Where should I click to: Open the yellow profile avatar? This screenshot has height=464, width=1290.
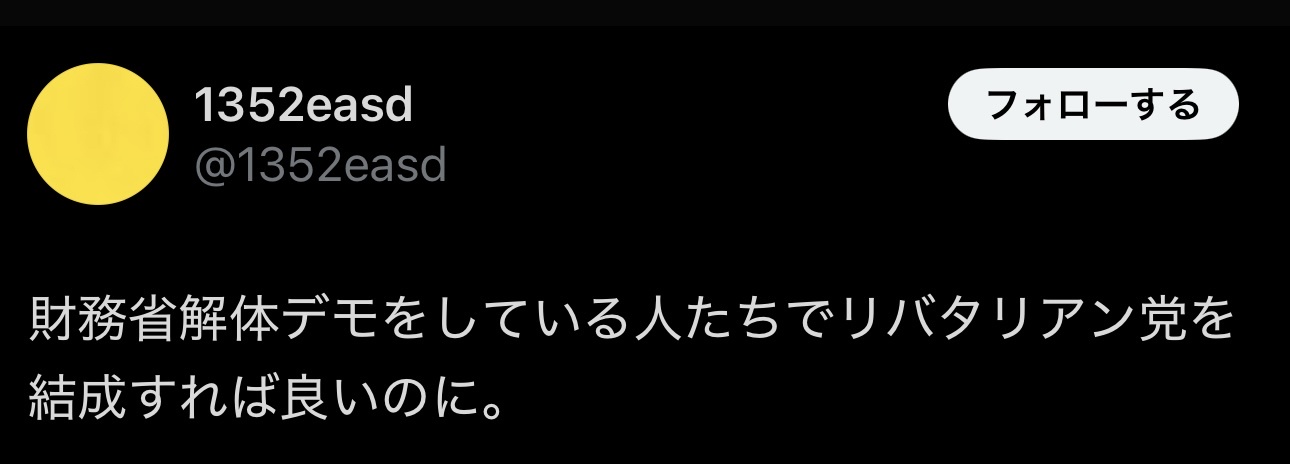(x=98, y=134)
